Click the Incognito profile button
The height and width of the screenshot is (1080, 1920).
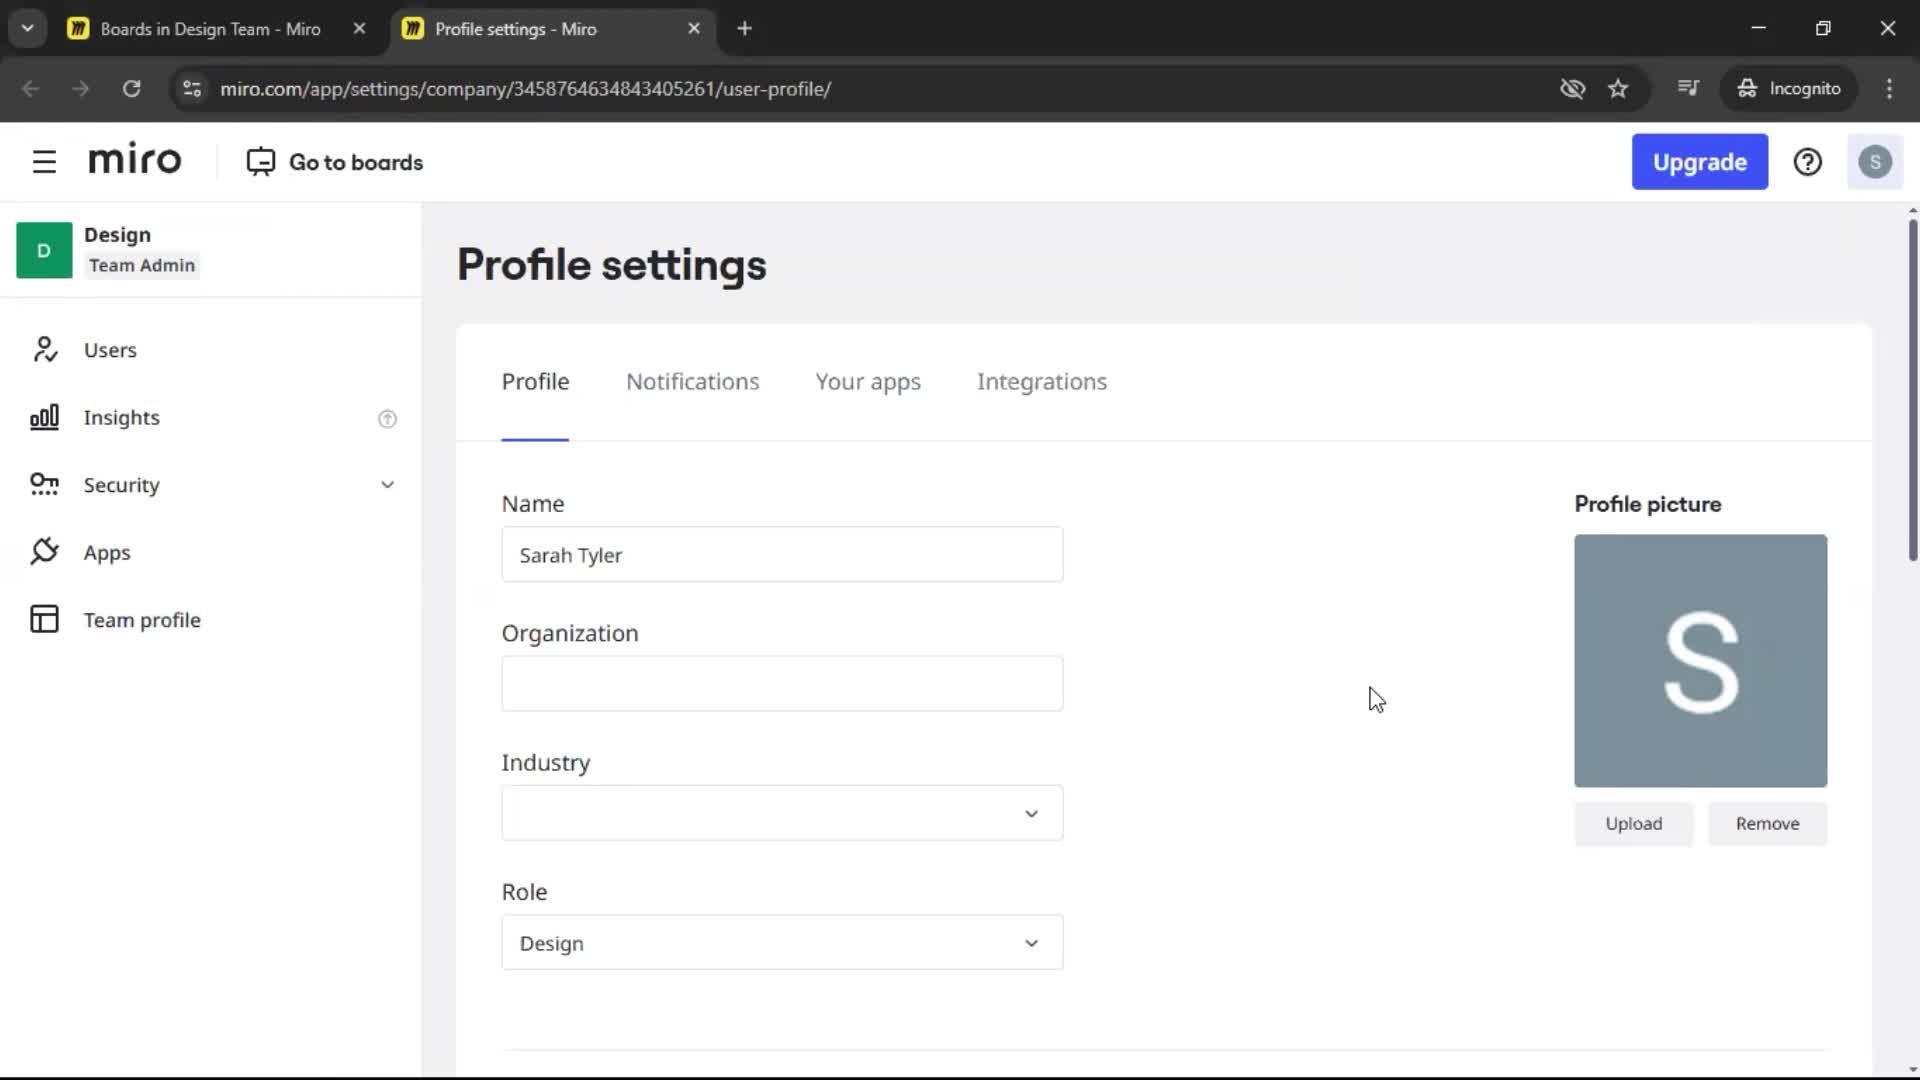(x=1788, y=89)
